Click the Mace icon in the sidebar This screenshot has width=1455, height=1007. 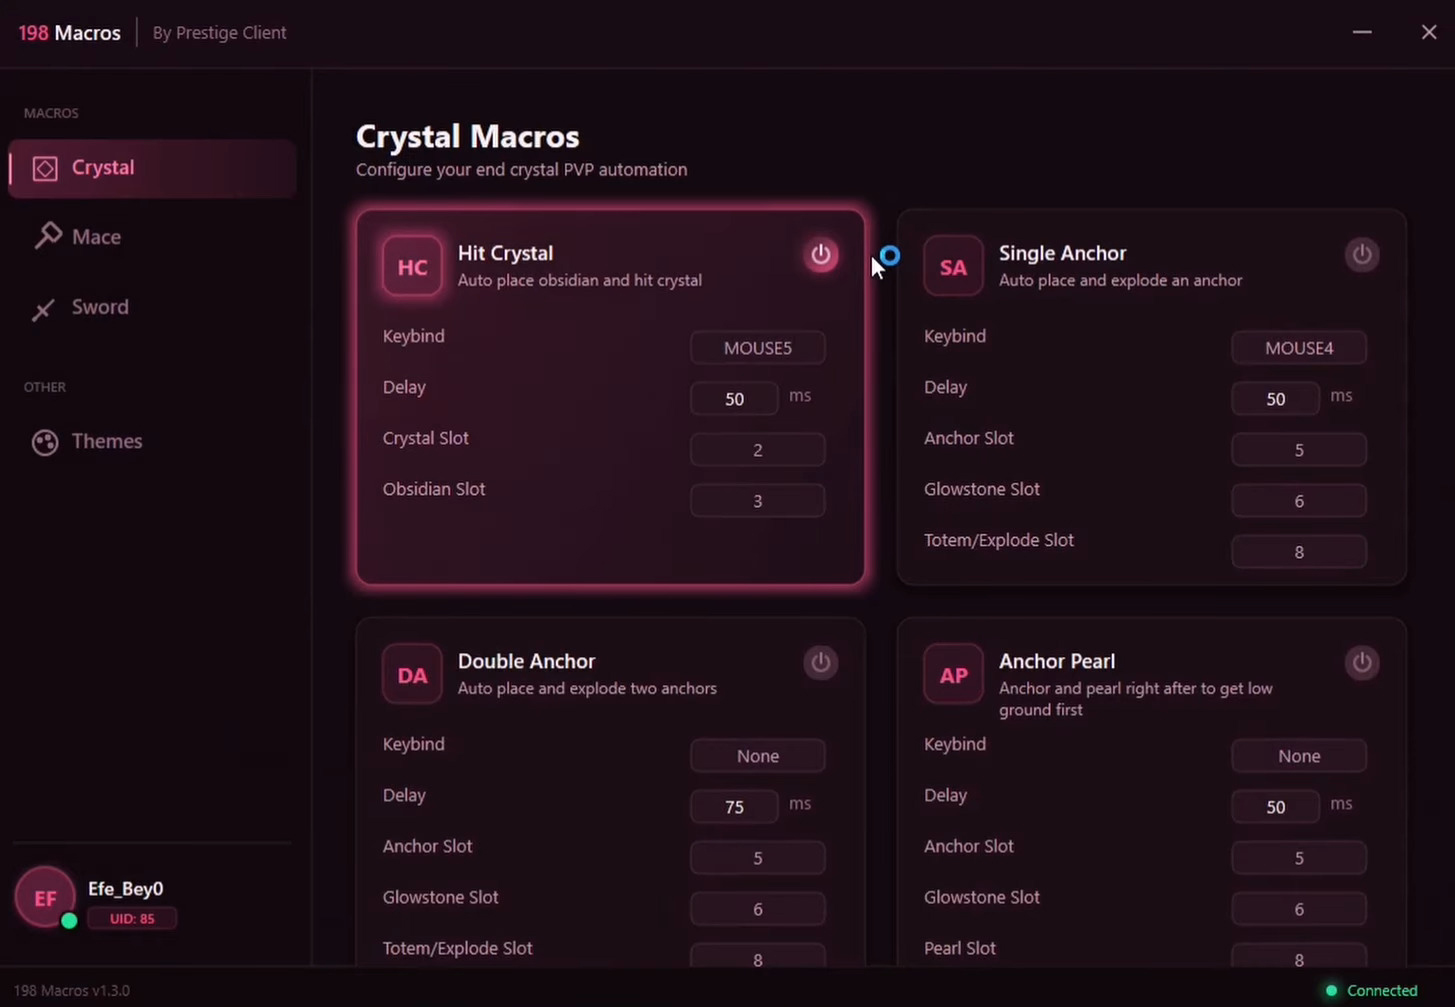click(x=44, y=236)
